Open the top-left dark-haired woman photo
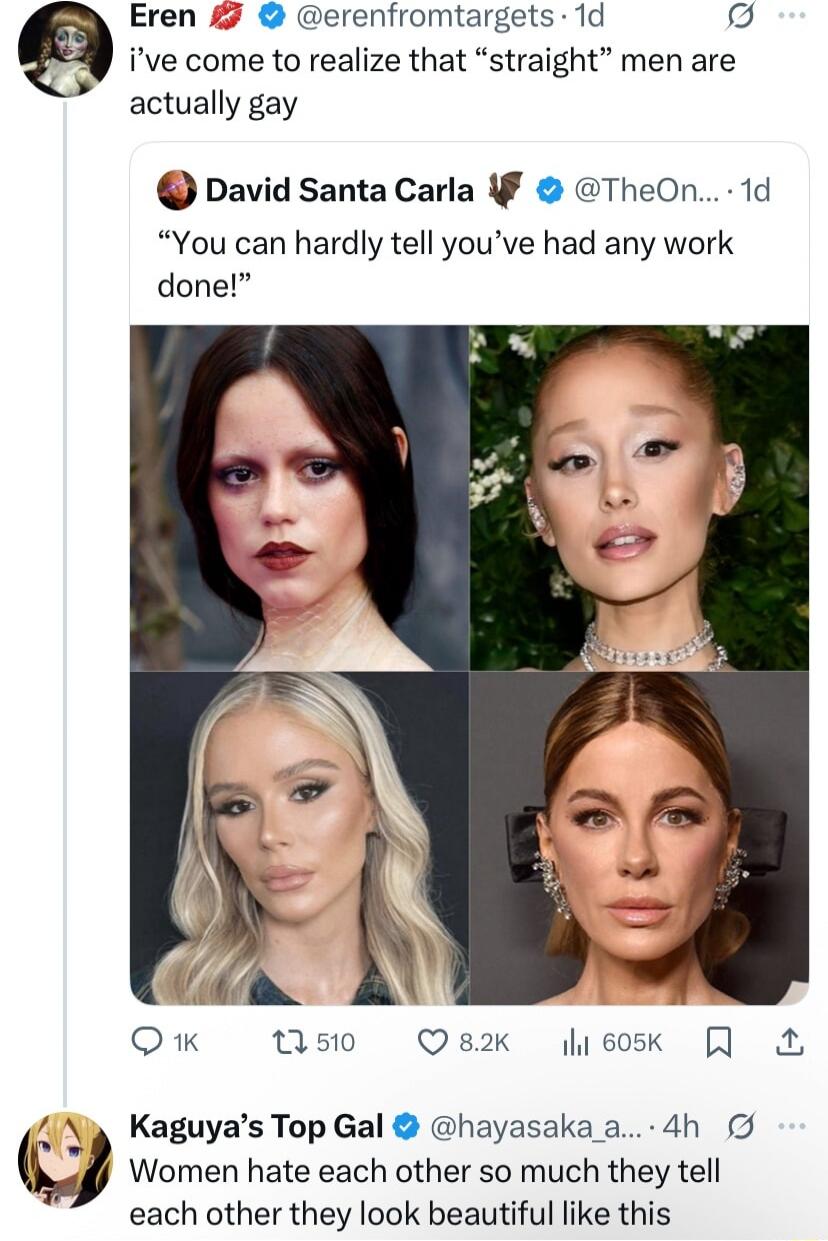 coord(299,497)
